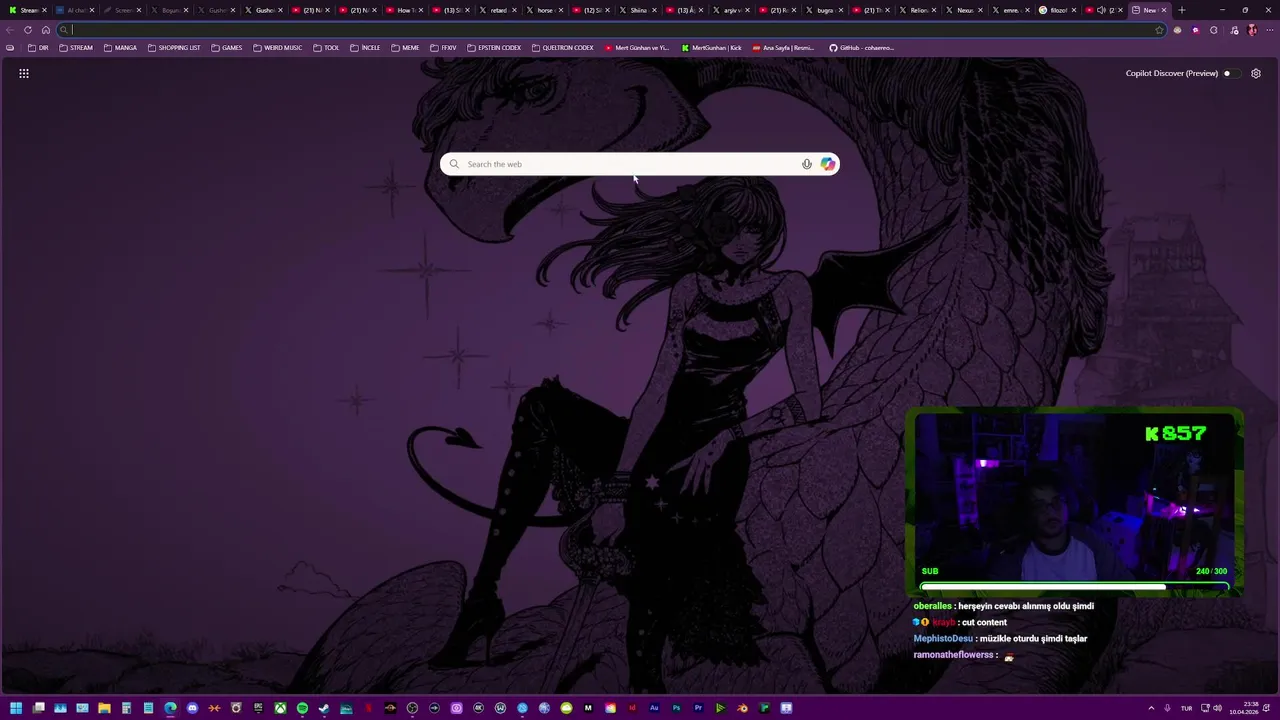Switch to the How To YouTube tab

point(404,10)
